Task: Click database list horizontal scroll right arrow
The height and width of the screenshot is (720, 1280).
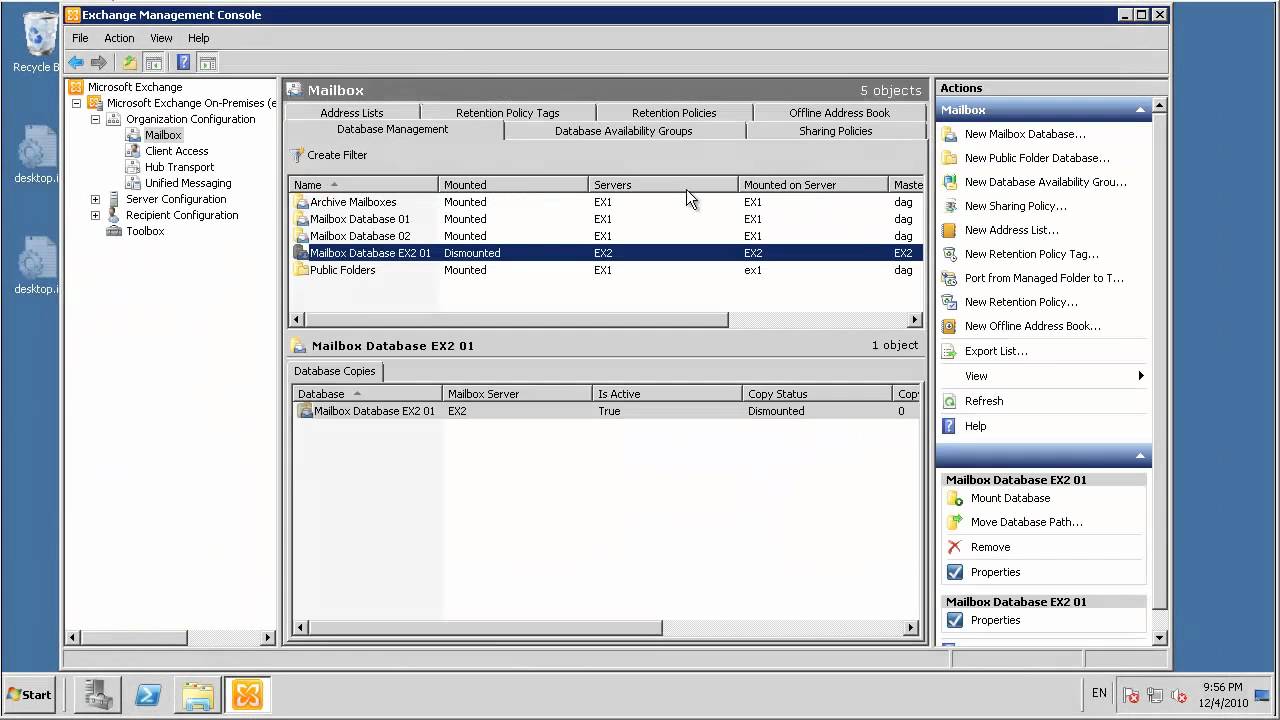Action: pyautogui.click(x=915, y=320)
